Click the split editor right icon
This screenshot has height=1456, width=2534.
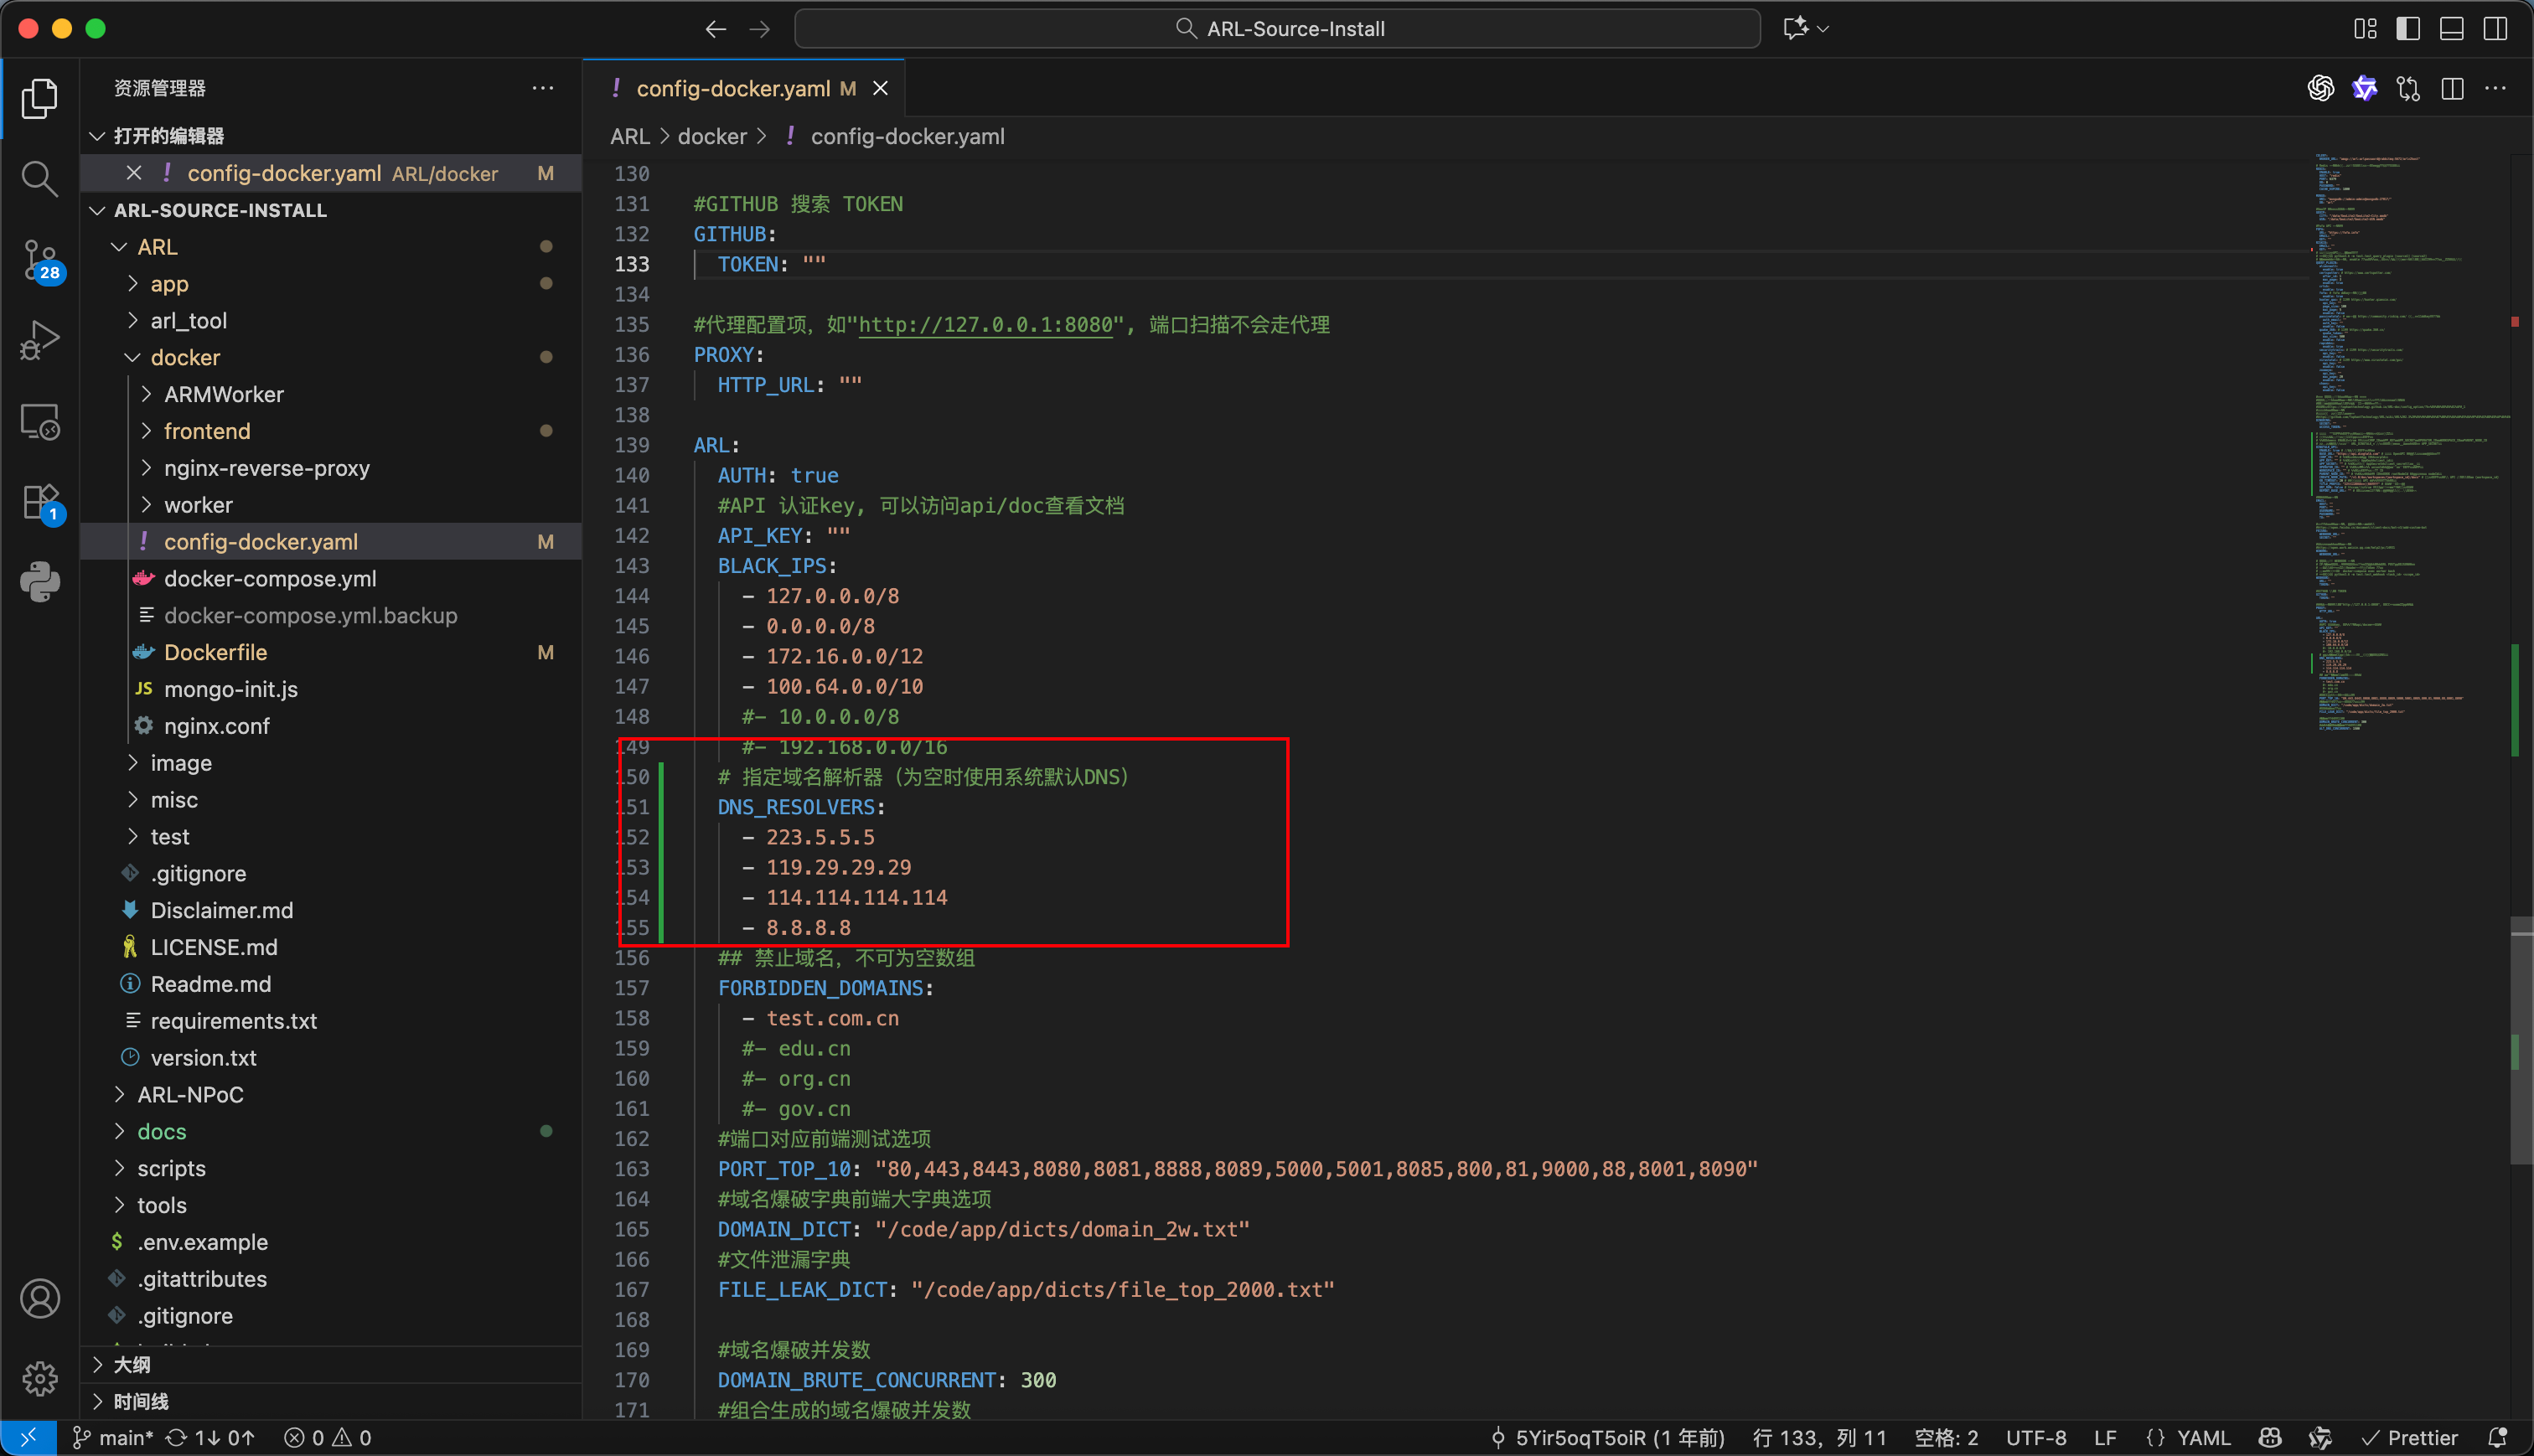(2452, 89)
